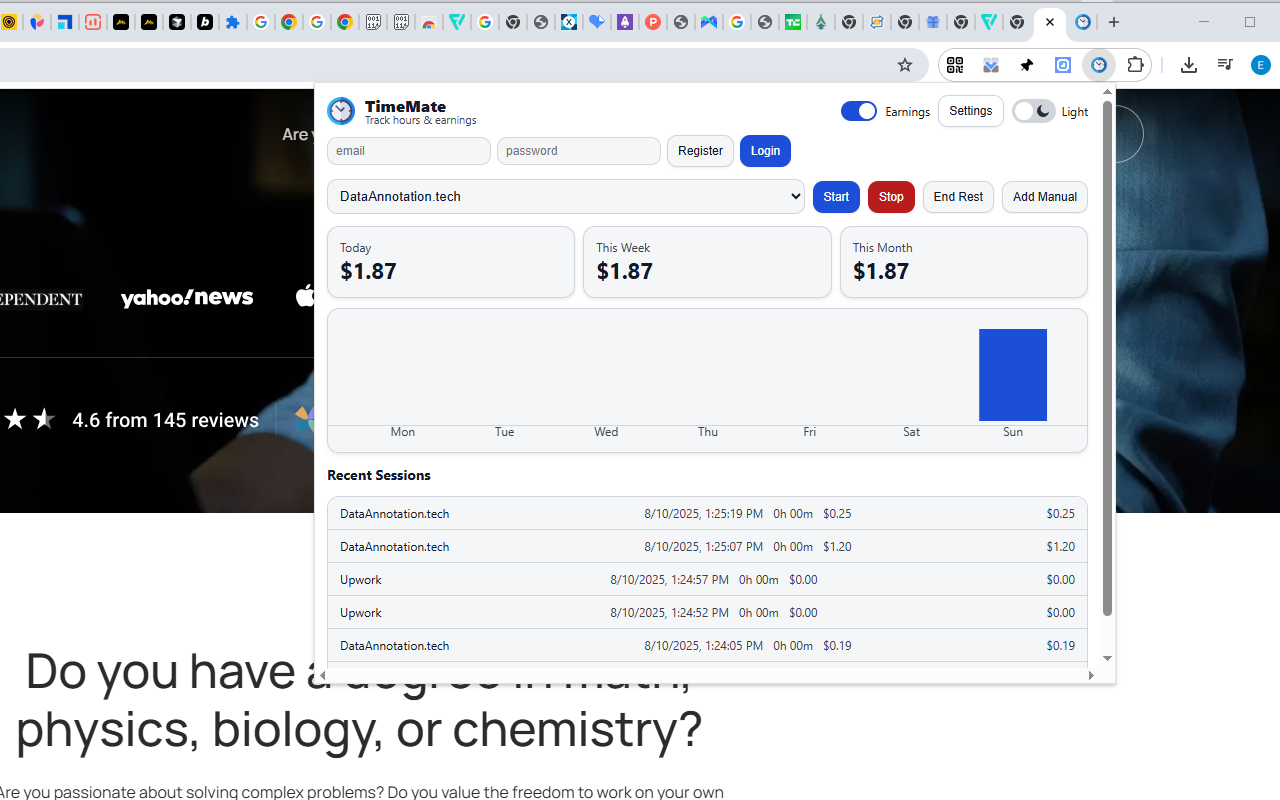This screenshot has height=800, width=1280.
Task: Open the Chrome downloads icon
Action: point(1189,65)
